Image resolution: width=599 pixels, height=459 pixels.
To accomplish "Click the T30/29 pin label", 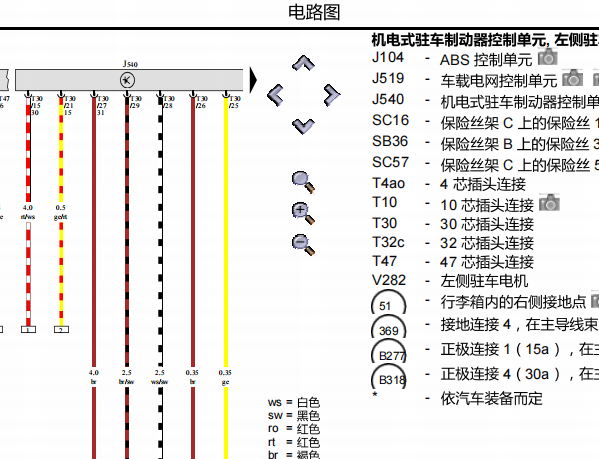I will 135,102.
